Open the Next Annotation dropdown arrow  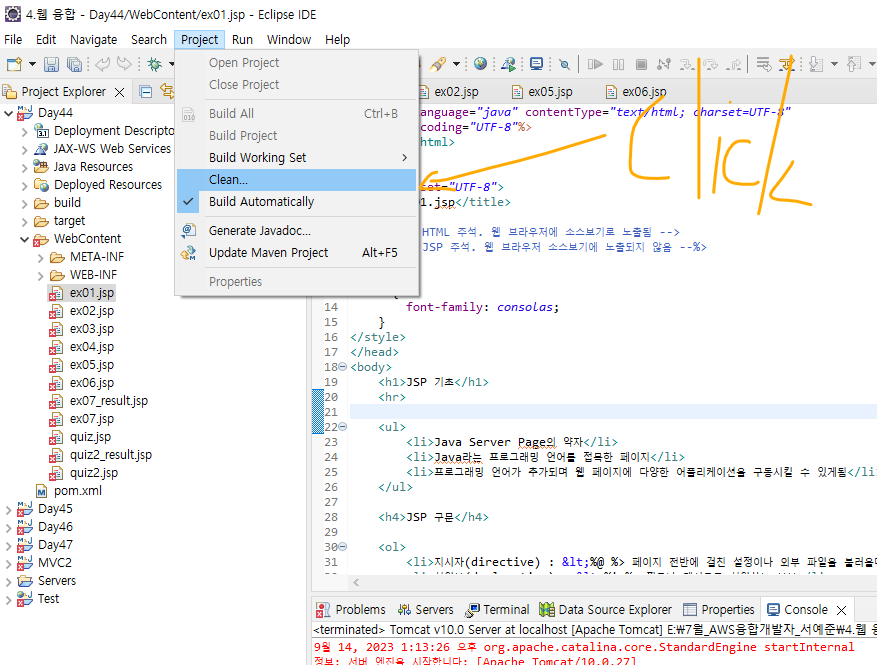tap(834, 64)
